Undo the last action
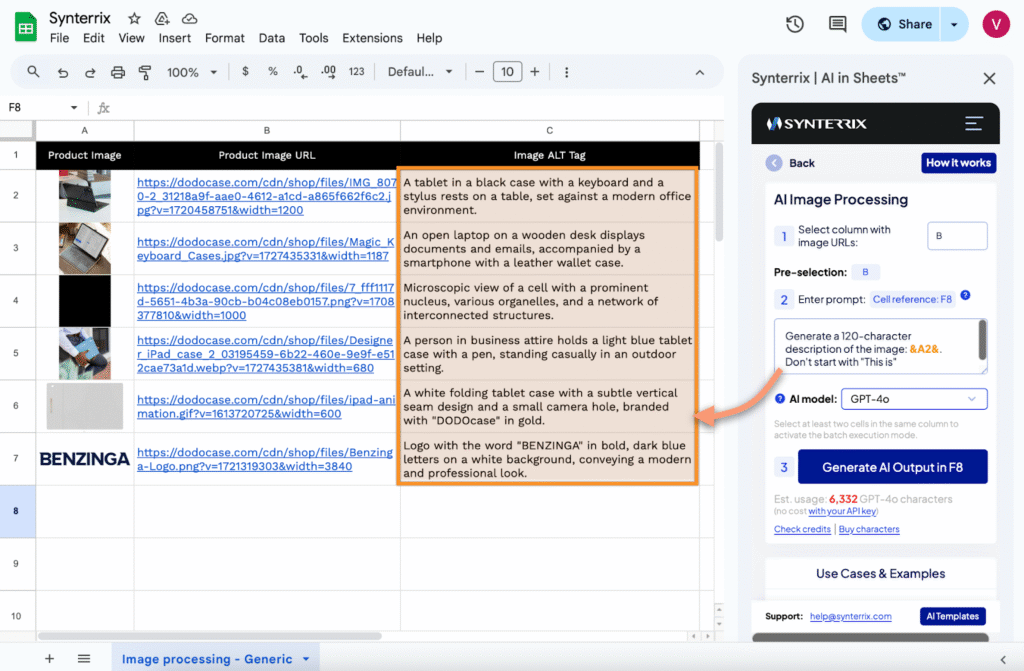The width and height of the screenshot is (1024, 671). tap(63, 72)
